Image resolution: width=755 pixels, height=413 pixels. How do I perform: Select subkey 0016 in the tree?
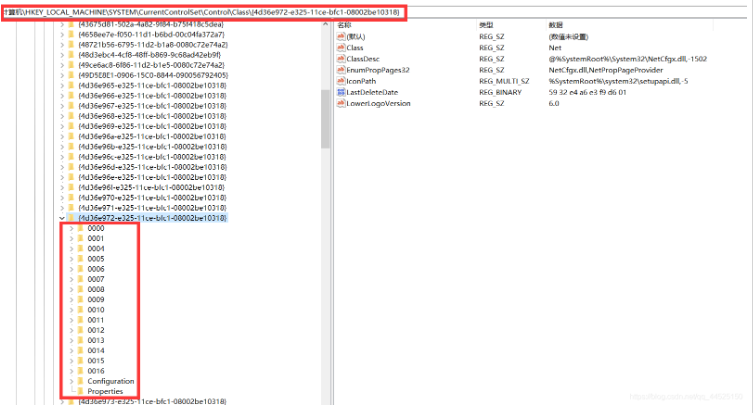click(96, 371)
